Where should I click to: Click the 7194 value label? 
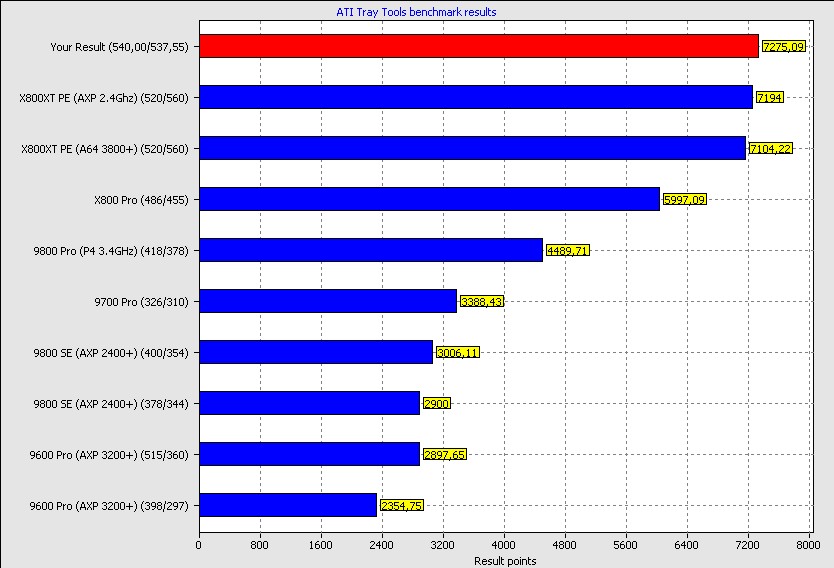point(770,98)
